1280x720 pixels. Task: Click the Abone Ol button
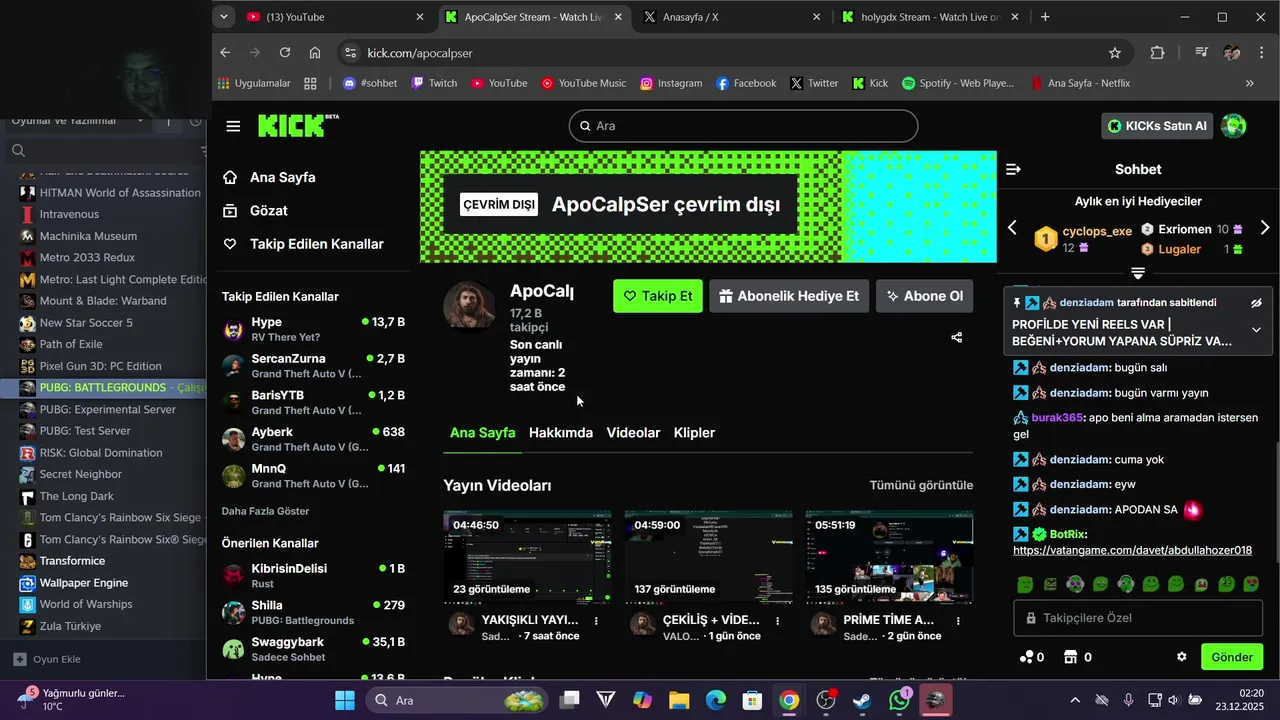tap(925, 296)
